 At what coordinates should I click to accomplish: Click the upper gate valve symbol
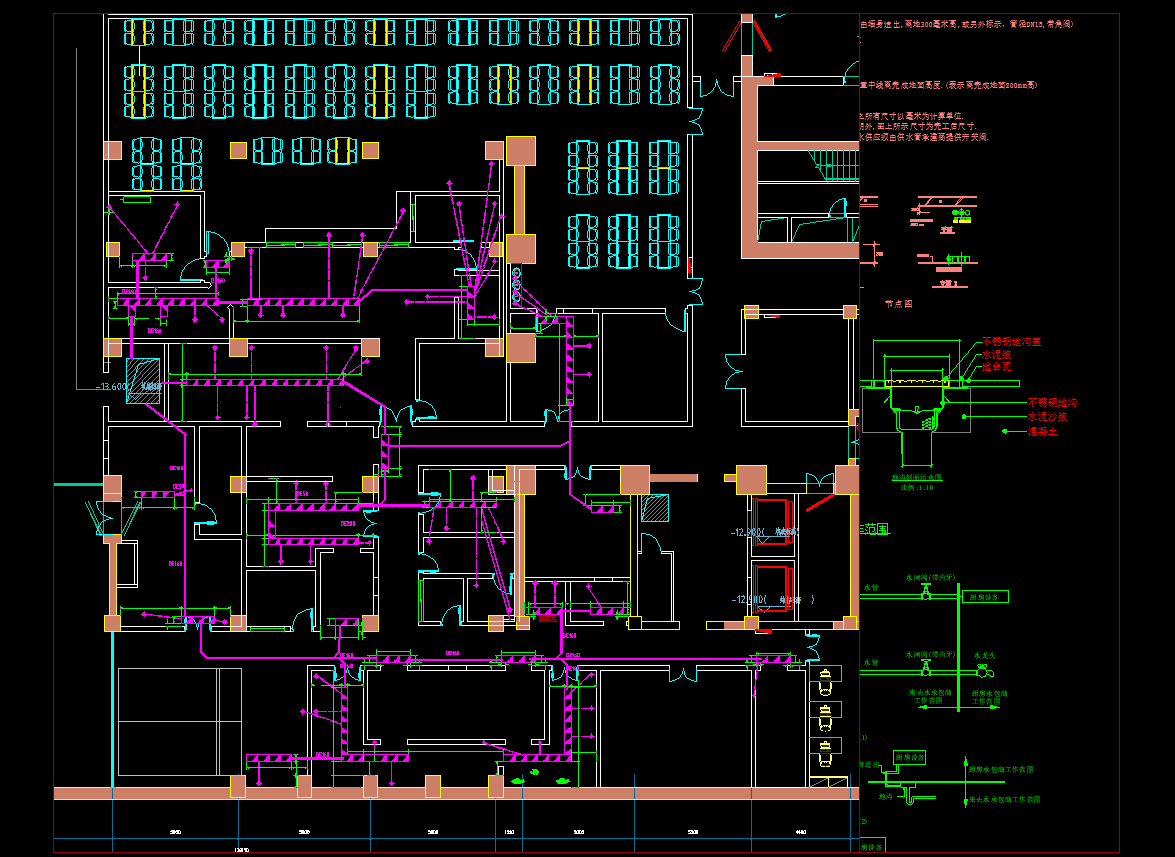pyautogui.click(x=925, y=594)
